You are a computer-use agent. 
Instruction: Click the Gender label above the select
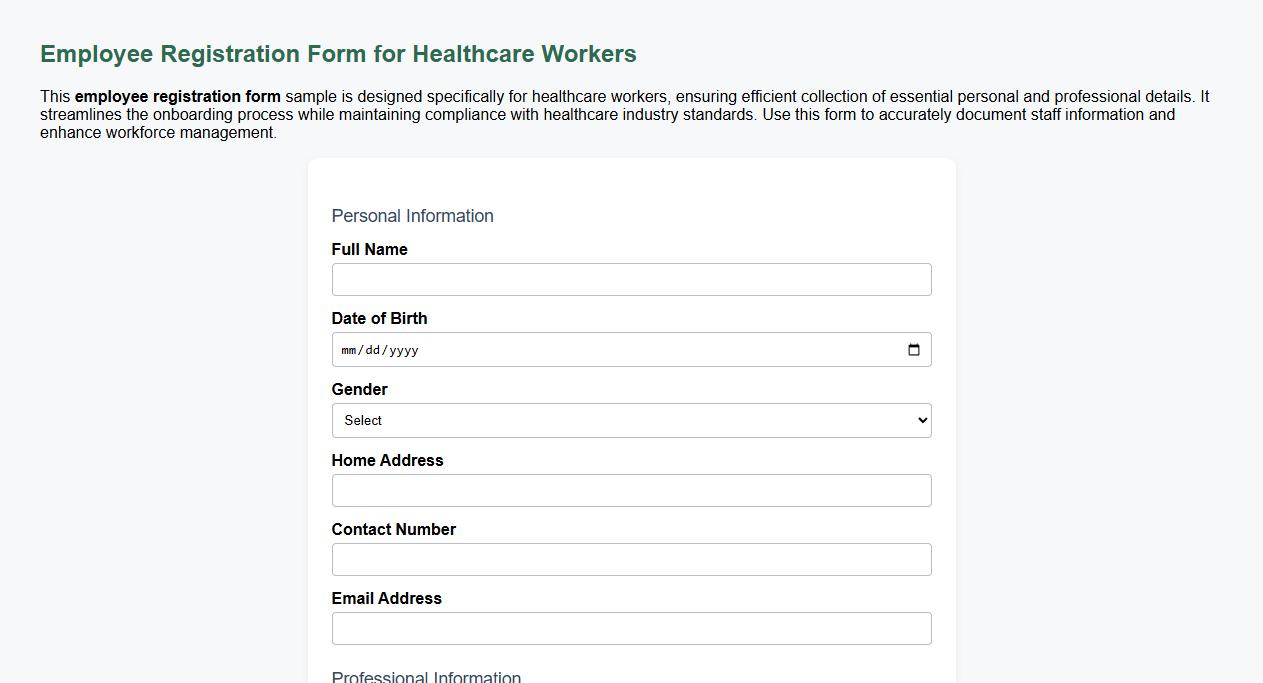359,389
